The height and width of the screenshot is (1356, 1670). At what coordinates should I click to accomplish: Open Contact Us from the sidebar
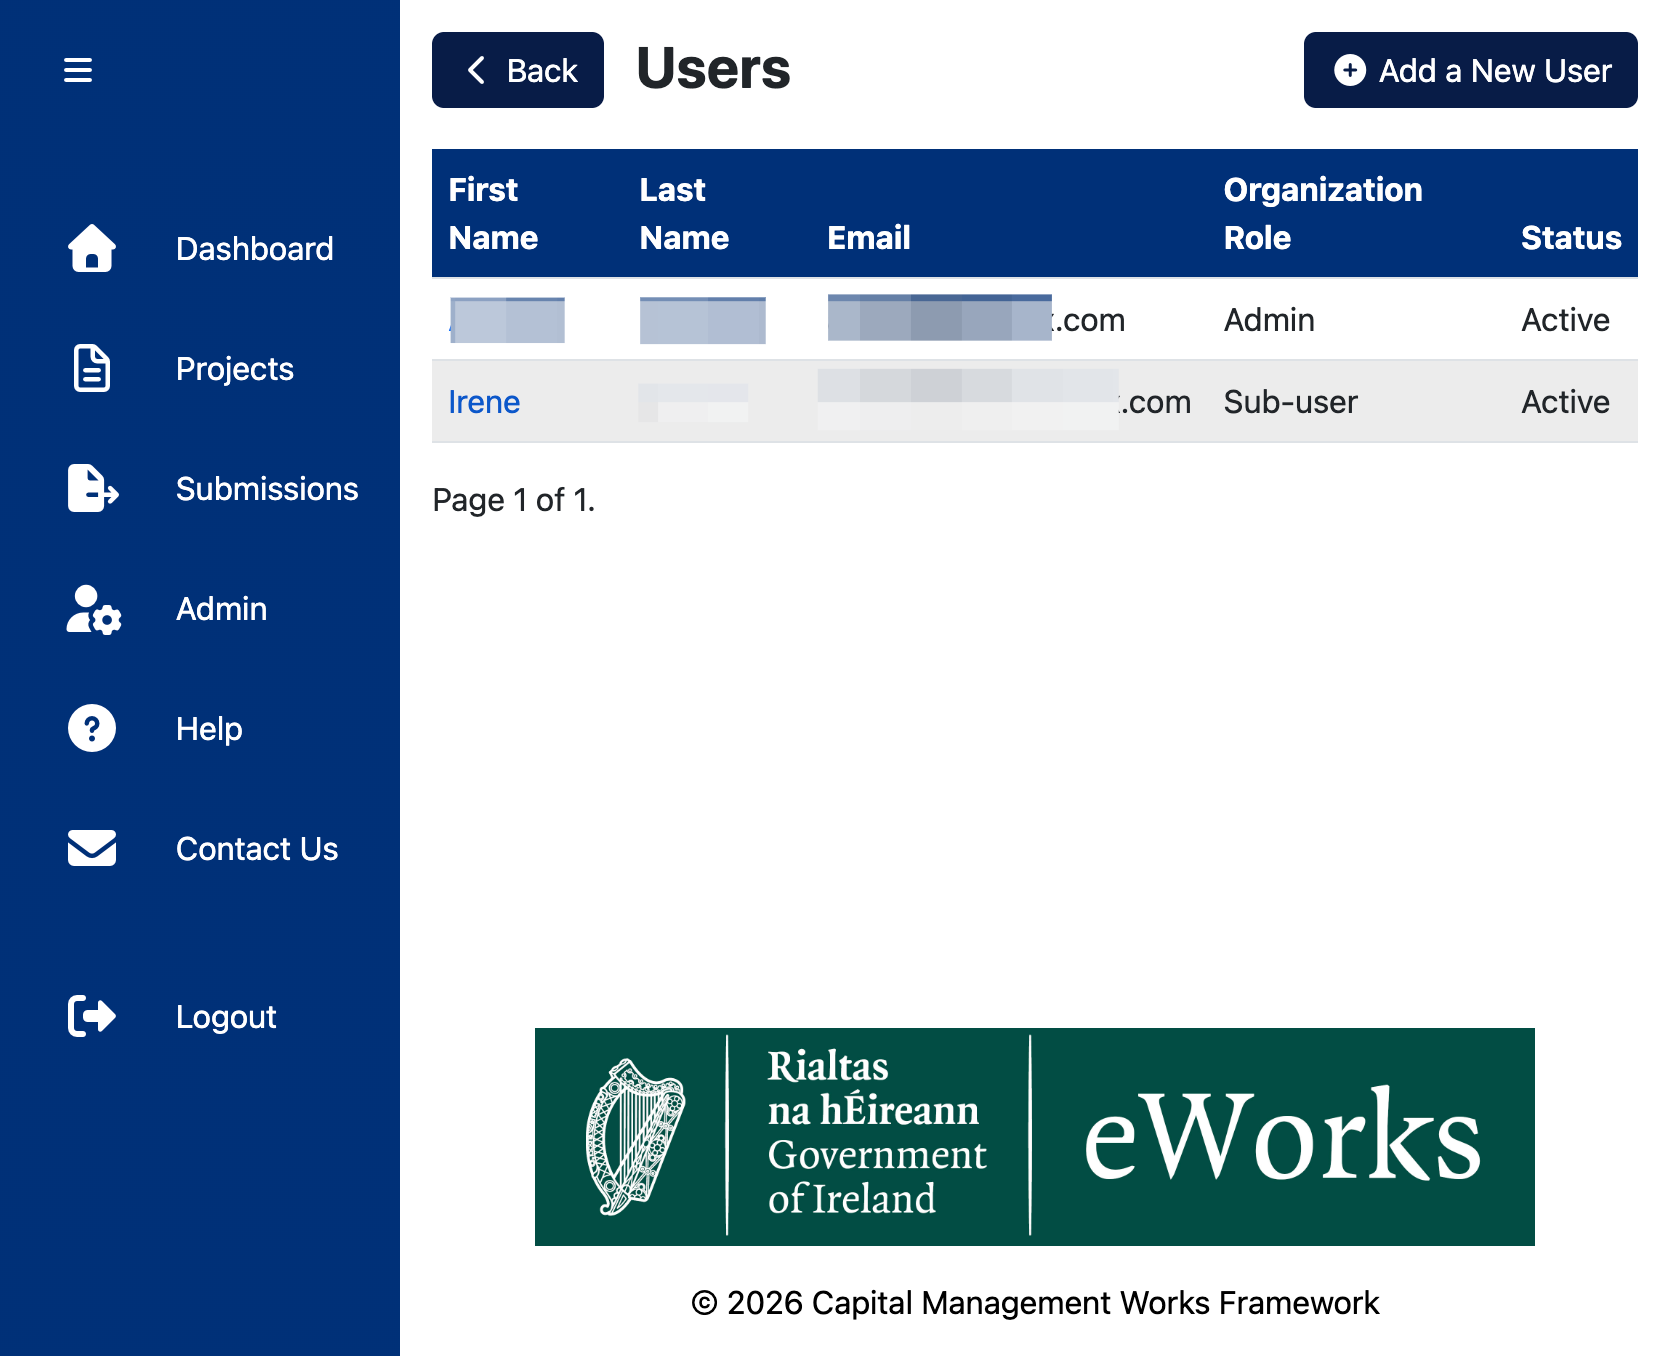[x=257, y=849]
